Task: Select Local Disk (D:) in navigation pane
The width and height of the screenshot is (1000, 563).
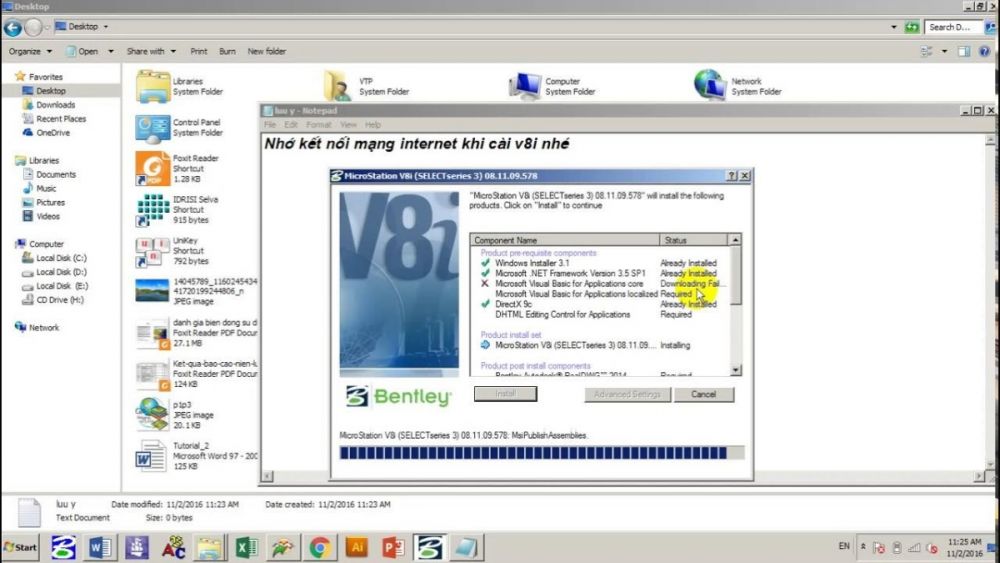Action: [x=61, y=272]
